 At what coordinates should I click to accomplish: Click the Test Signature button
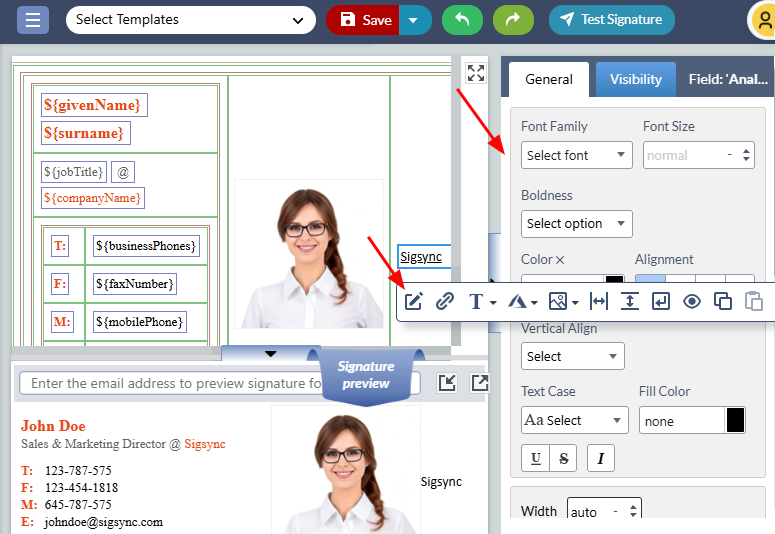click(611, 20)
